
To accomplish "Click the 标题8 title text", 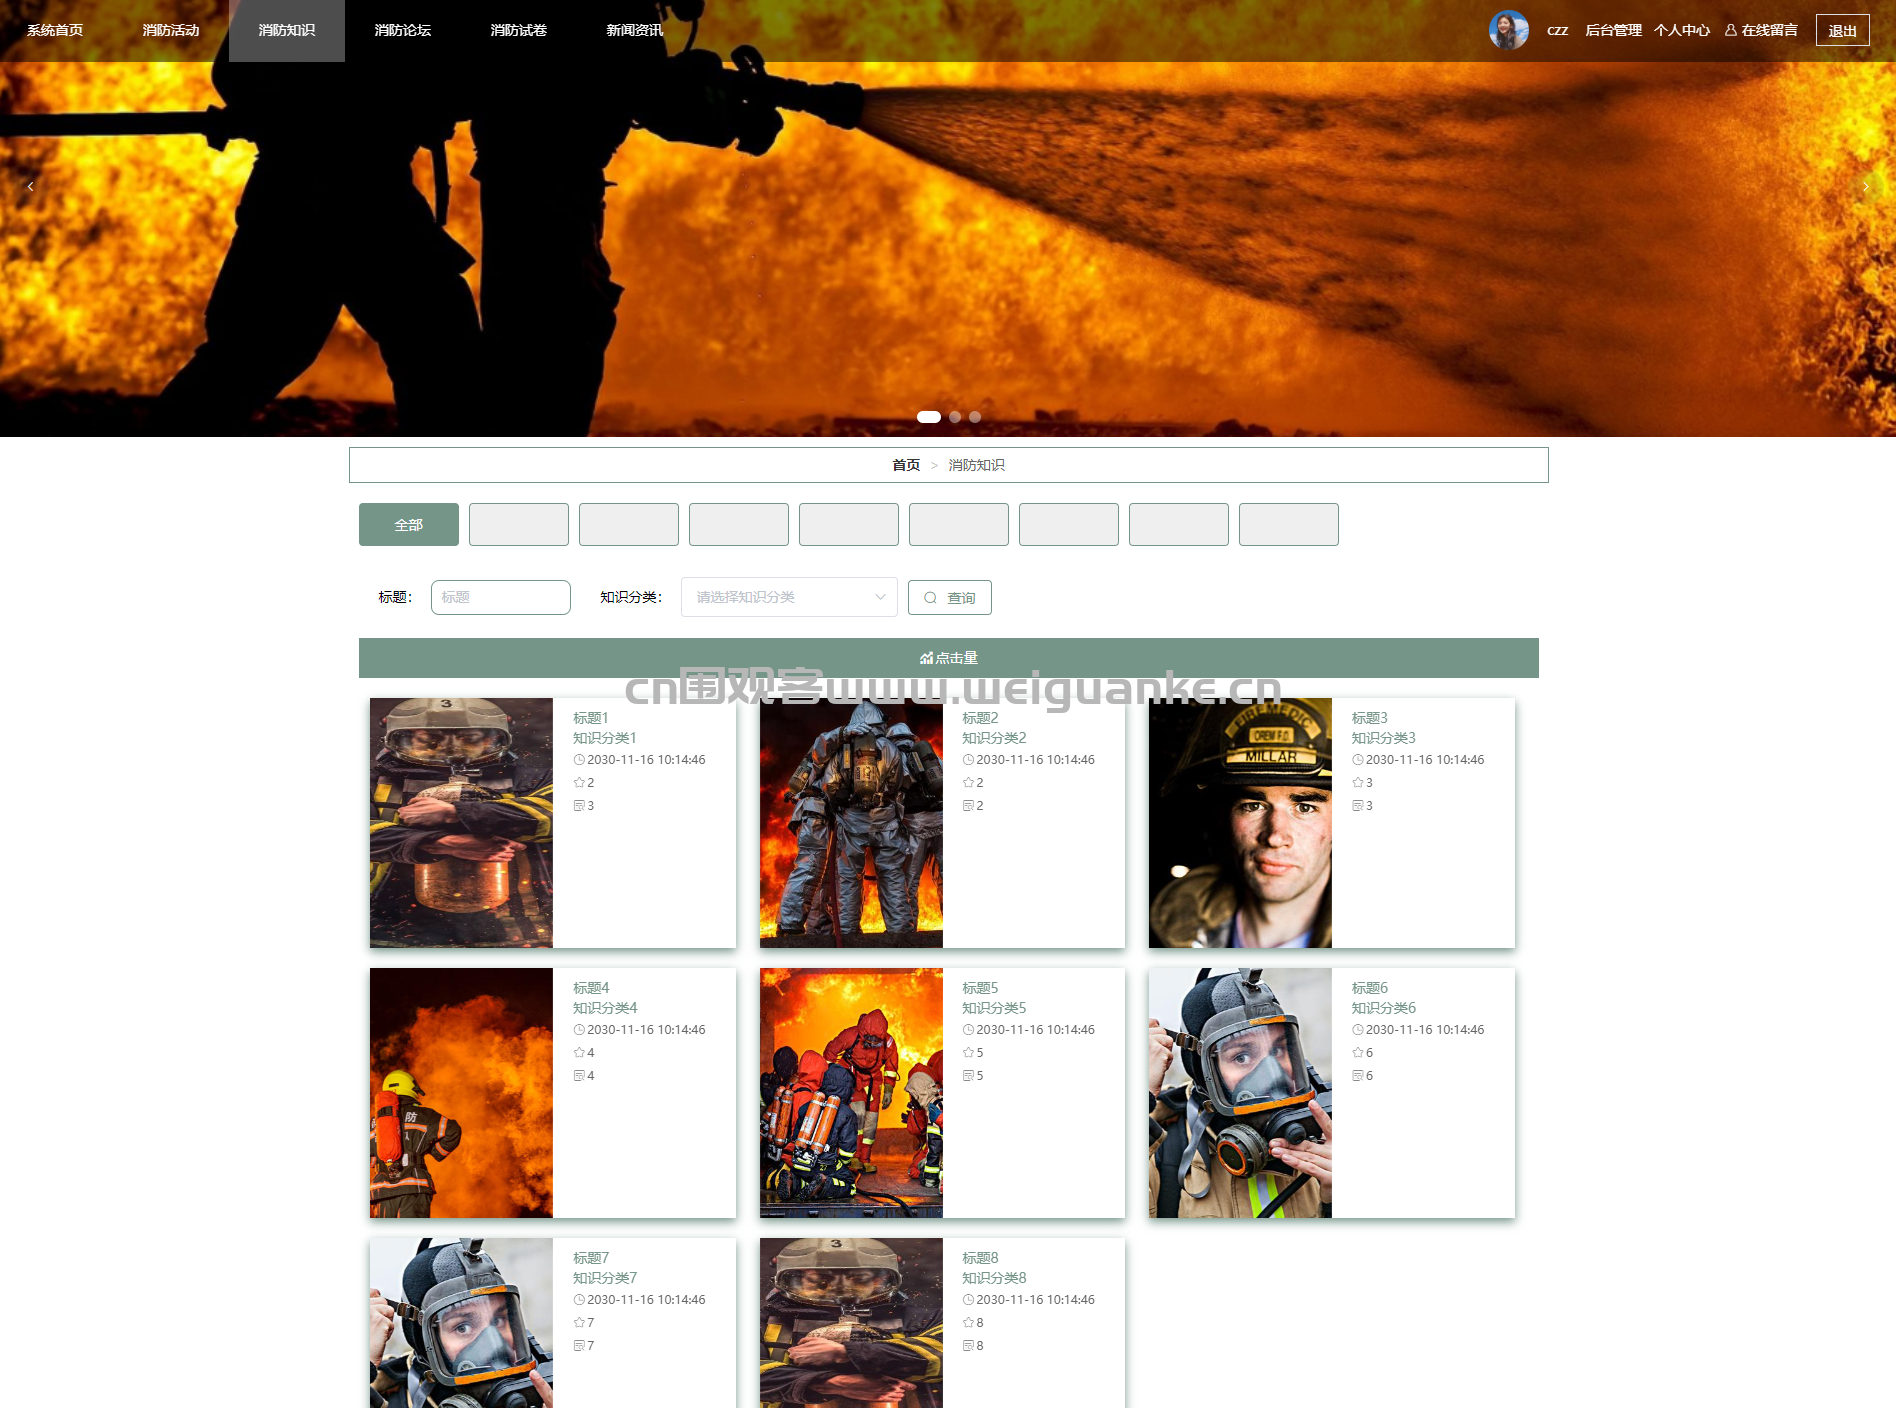I will (x=980, y=1258).
